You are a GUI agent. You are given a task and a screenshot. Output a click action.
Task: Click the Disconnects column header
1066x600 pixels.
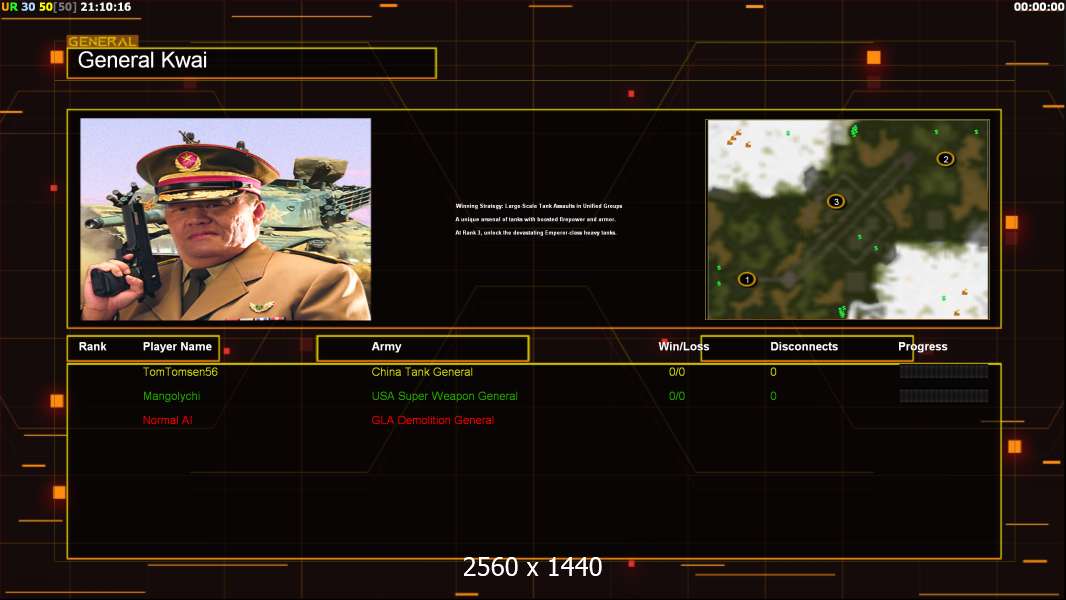804,347
